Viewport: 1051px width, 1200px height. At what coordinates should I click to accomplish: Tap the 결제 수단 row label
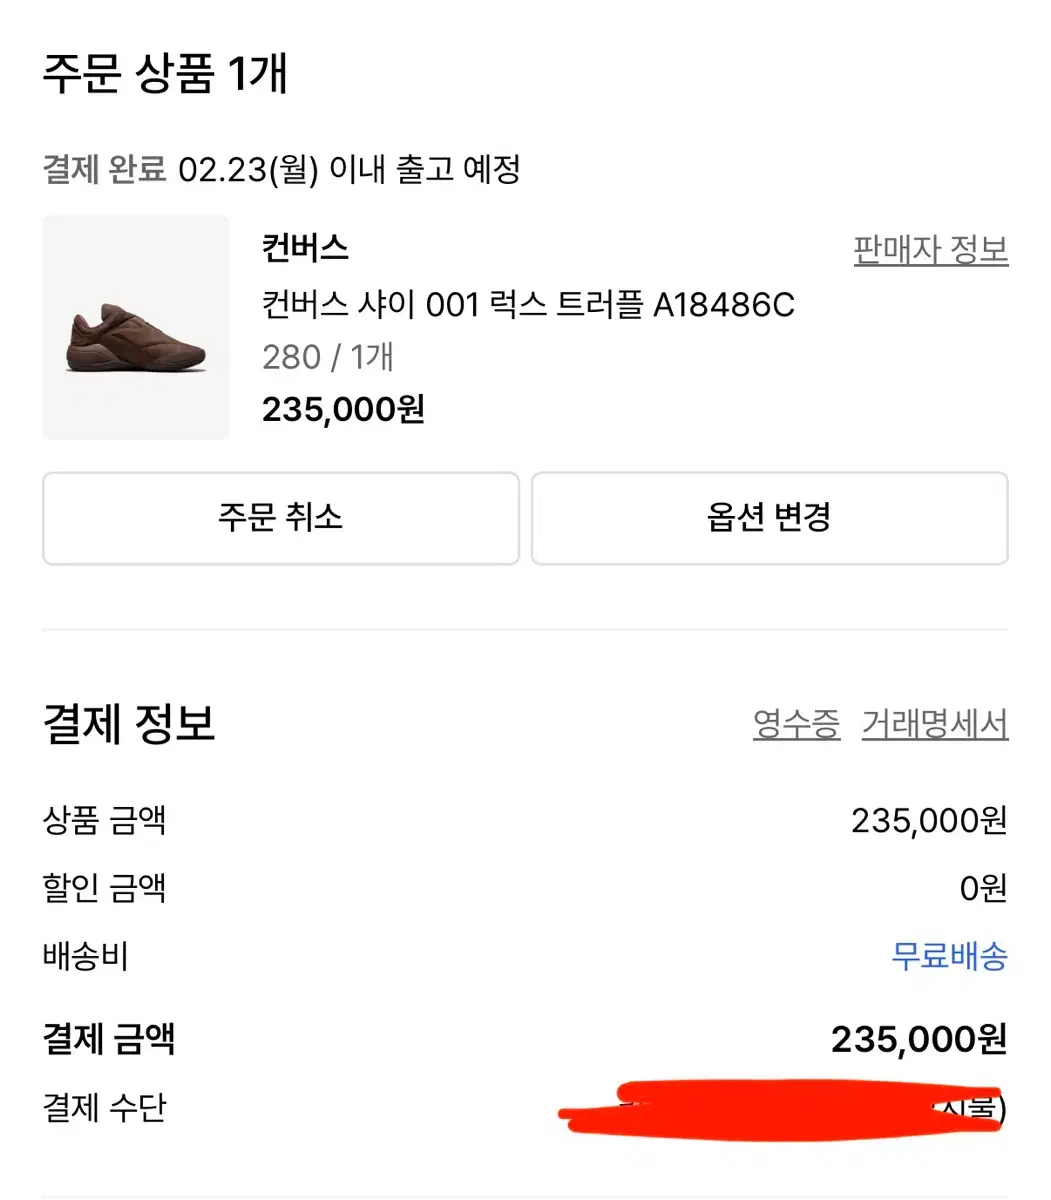click(x=104, y=1108)
